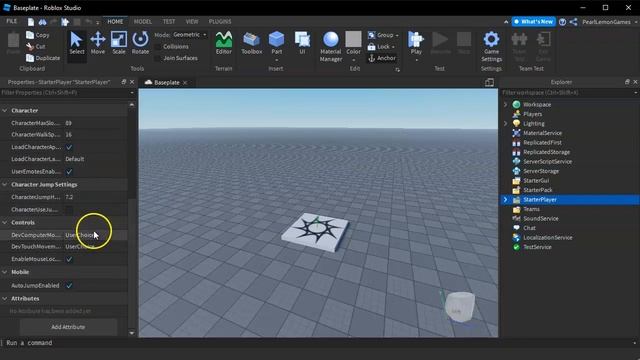Collapse the Attributes section
This screenshot has width=640, height=360.
click(5, 298)
